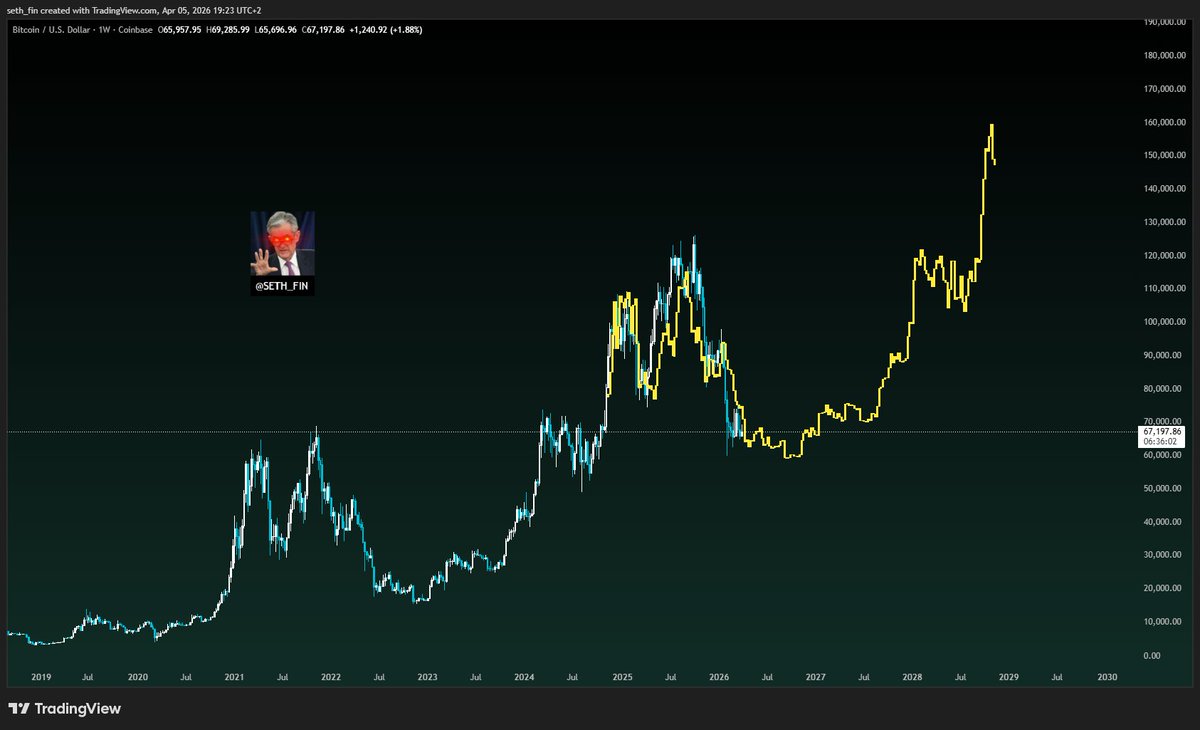Viewport: 1200px width, 730px height.
Task: Click the 110,000.00 price axis label
Action: point(1165,288)
